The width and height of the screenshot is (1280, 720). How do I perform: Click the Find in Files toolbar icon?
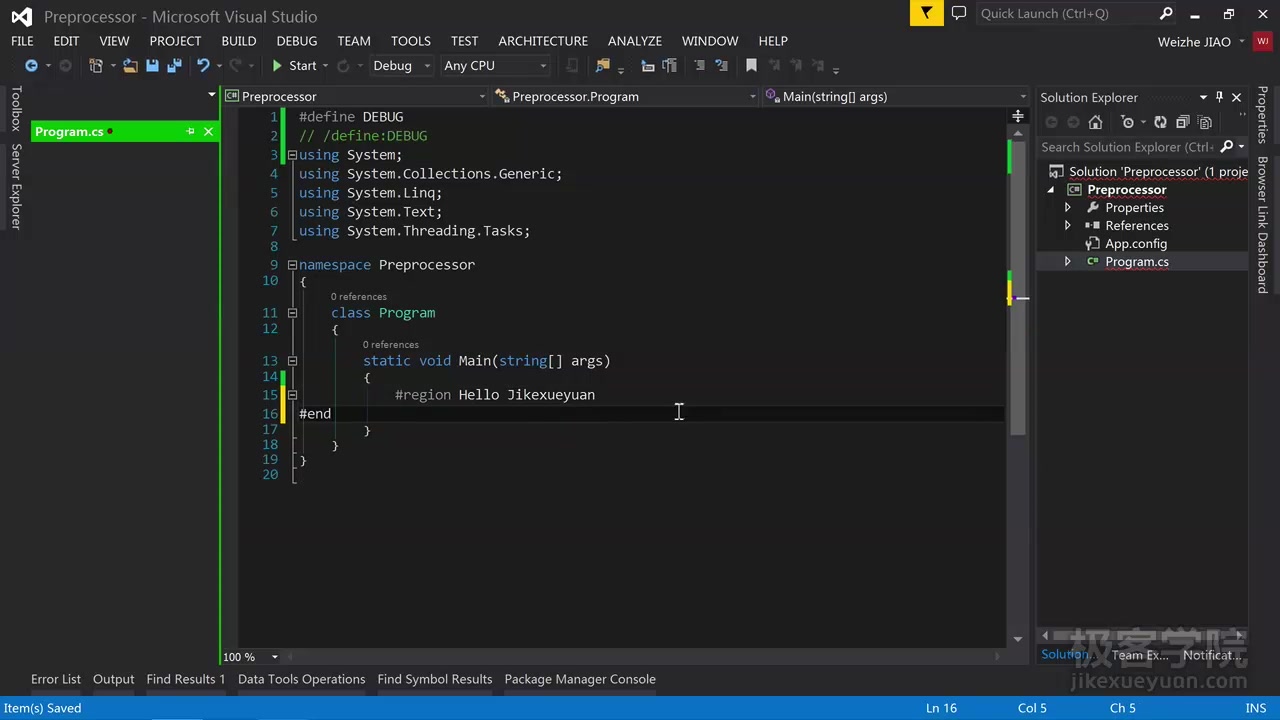click(x=602, y=66)
